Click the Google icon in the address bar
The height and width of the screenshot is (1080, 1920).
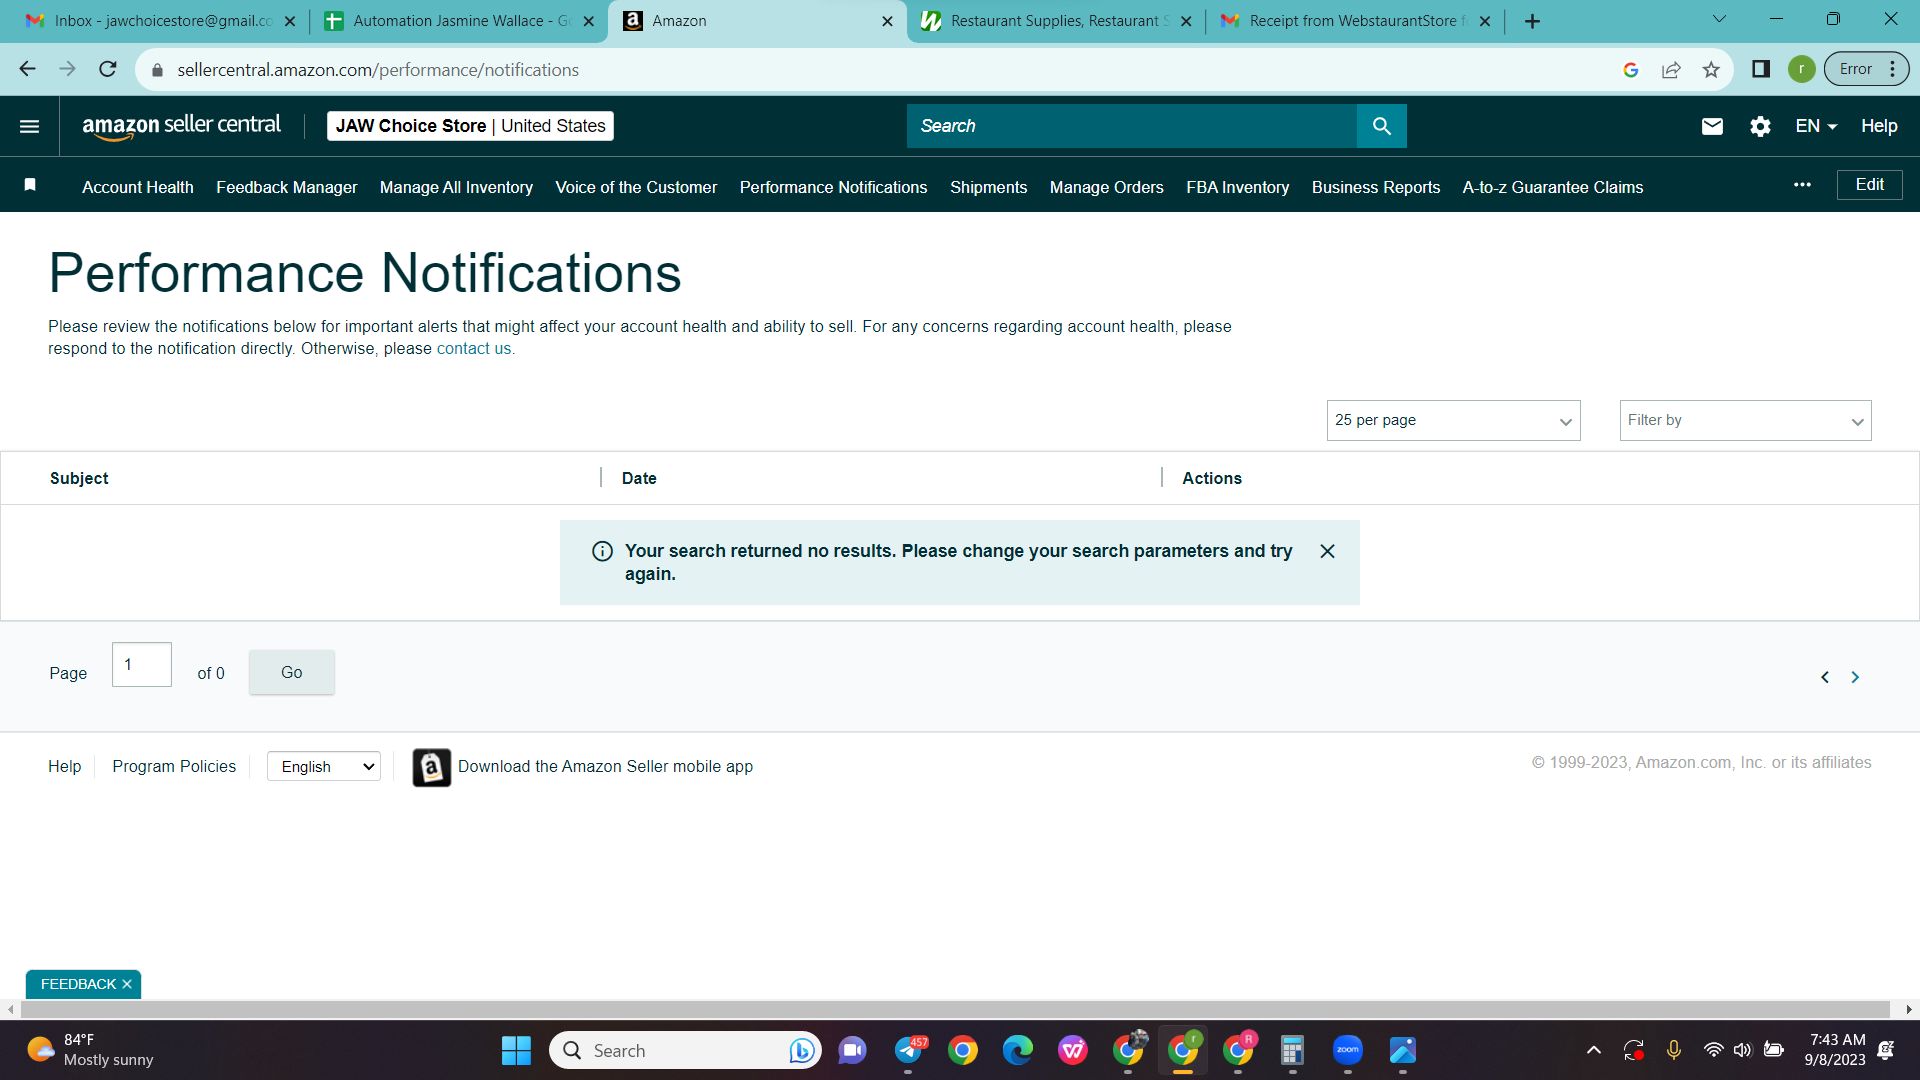(1631, 69)
